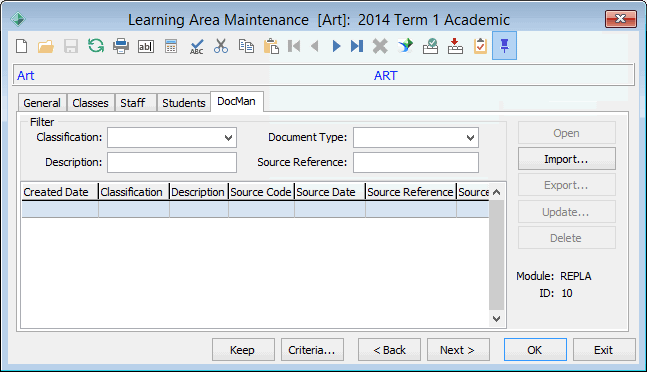Click the Keep button
The height and width of the screenshot is (372, 647).
pos(243,350)
